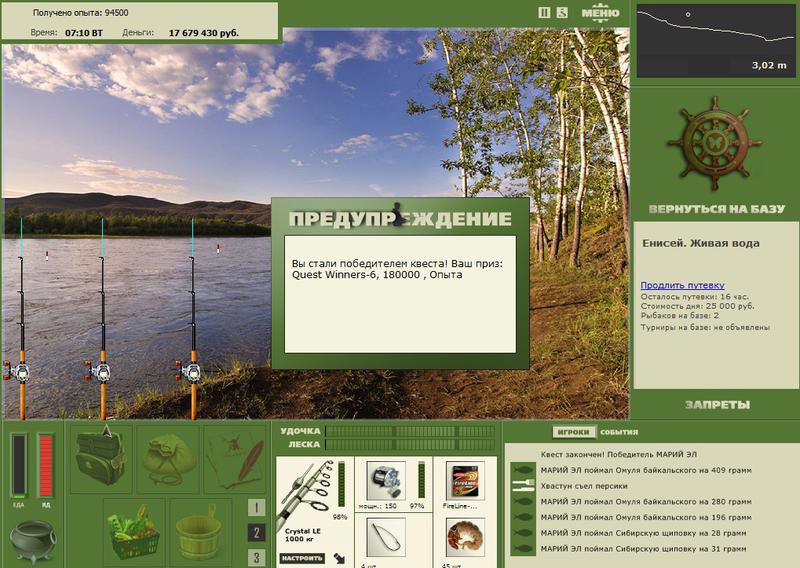Image resolution: width=800 pixels, height=568 pixels.
Task: Select the middle fishing rod on the bank
Action: click(x=102, y=319)
